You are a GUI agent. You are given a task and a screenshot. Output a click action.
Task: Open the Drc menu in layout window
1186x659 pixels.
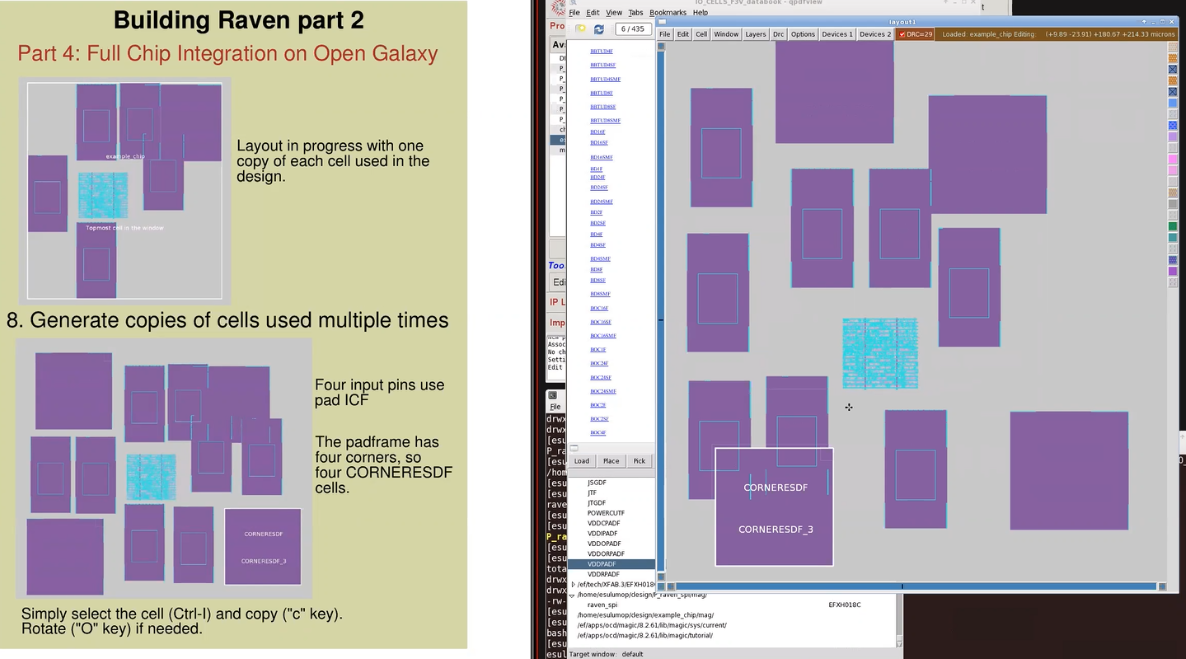[778, 33]
